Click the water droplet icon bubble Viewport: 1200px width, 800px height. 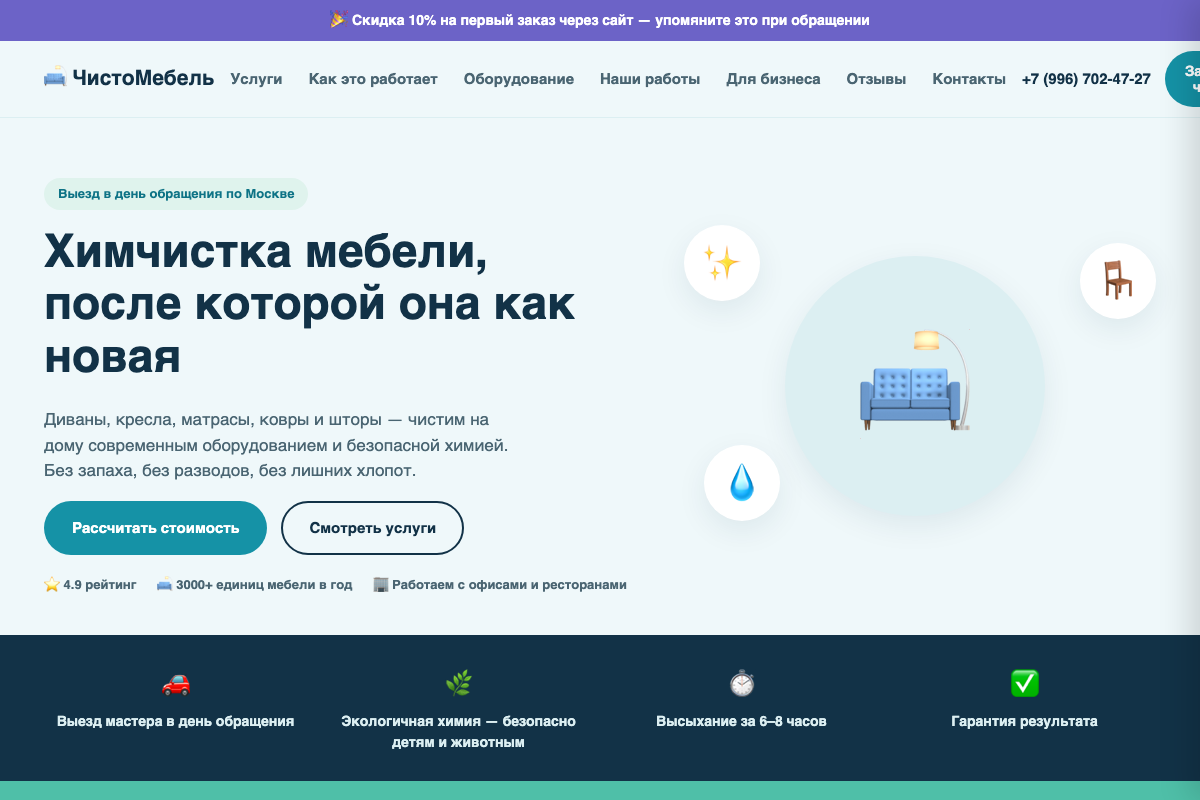pyautogui.click(x=742, y=483)
